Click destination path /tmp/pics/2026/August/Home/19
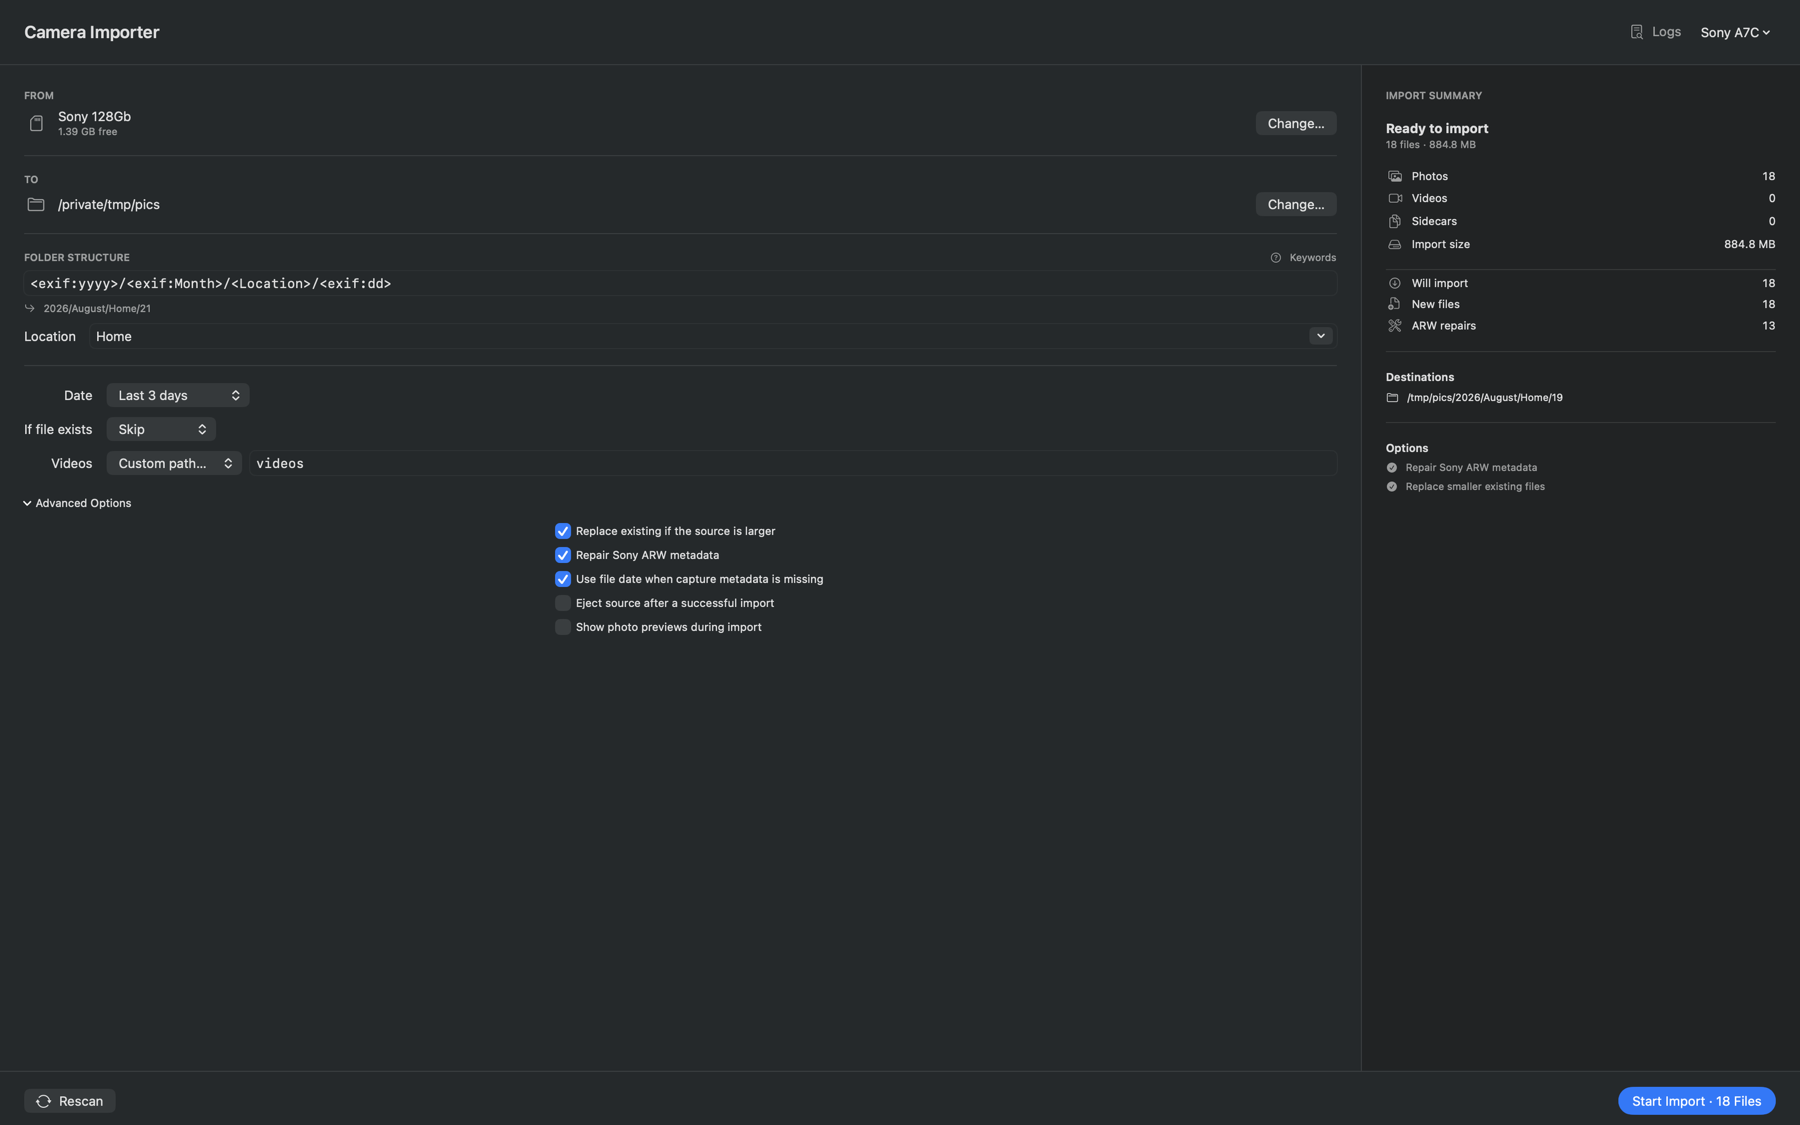Screen dimensions: 1800x1125 coord(1484,398)
